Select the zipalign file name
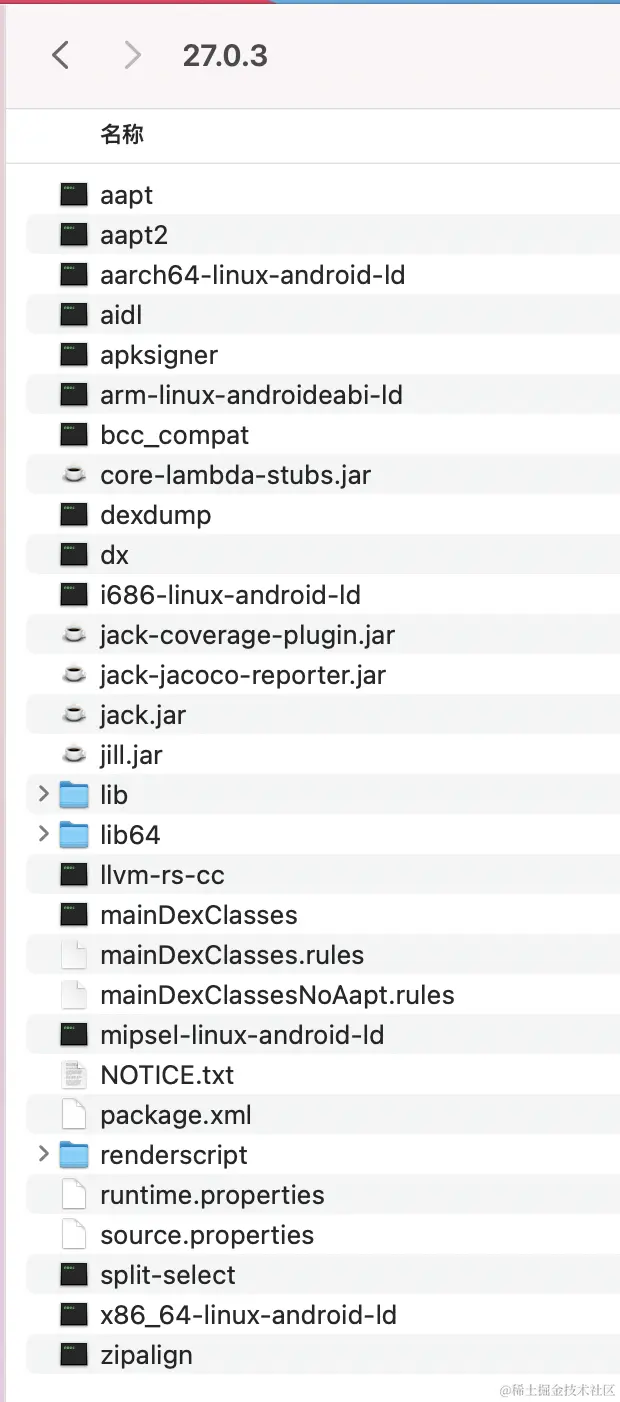The image size is (620, 1402). 146,1355
